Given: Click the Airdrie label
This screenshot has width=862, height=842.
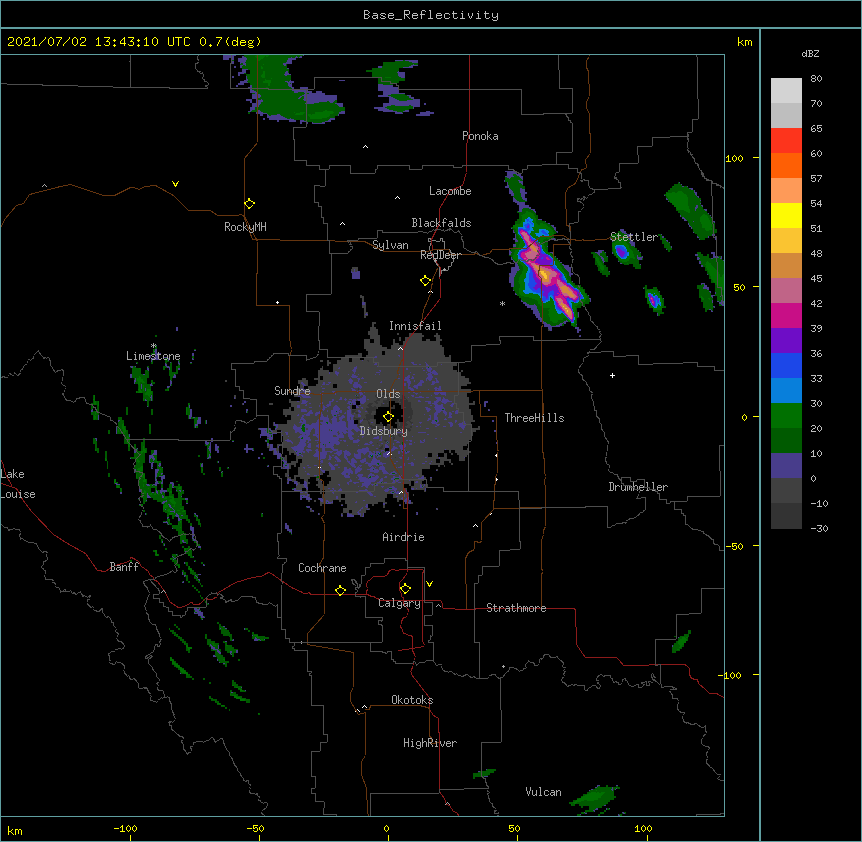Looking at the screenshot, I should click(404, 537).
